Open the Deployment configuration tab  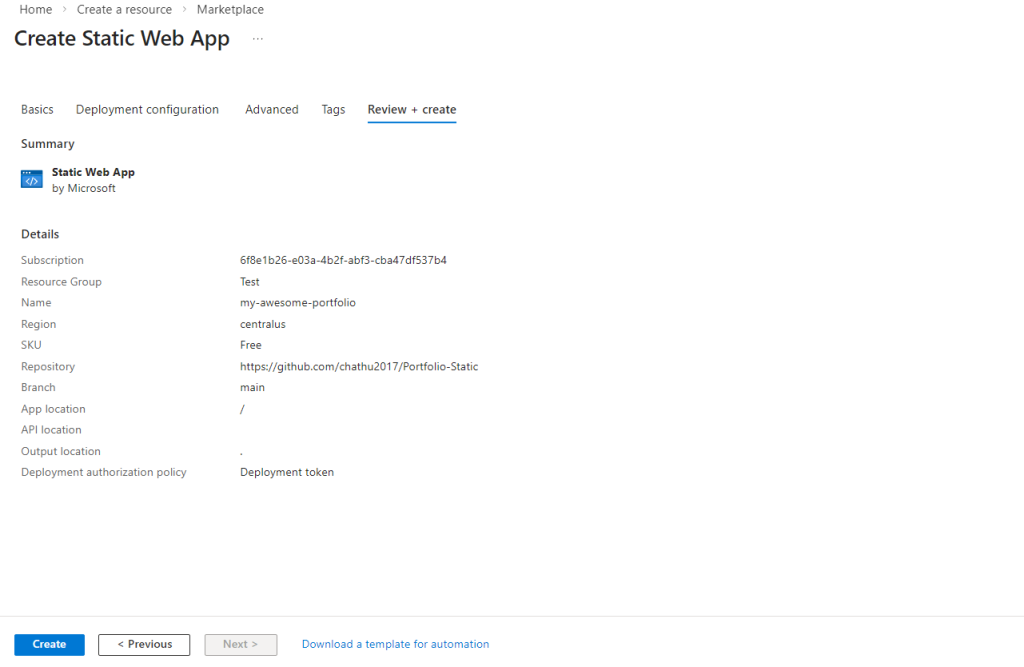coord(147,110)
